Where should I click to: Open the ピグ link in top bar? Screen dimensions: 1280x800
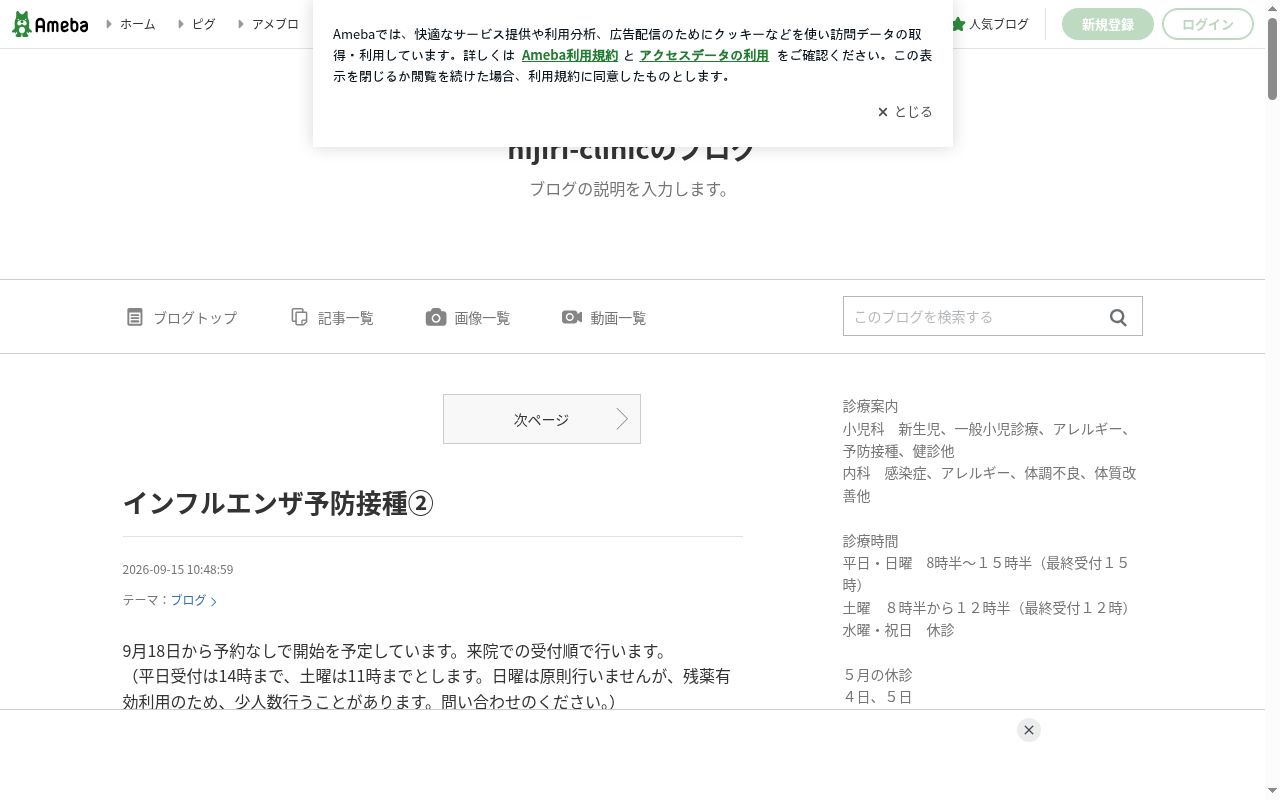point(203,24)
